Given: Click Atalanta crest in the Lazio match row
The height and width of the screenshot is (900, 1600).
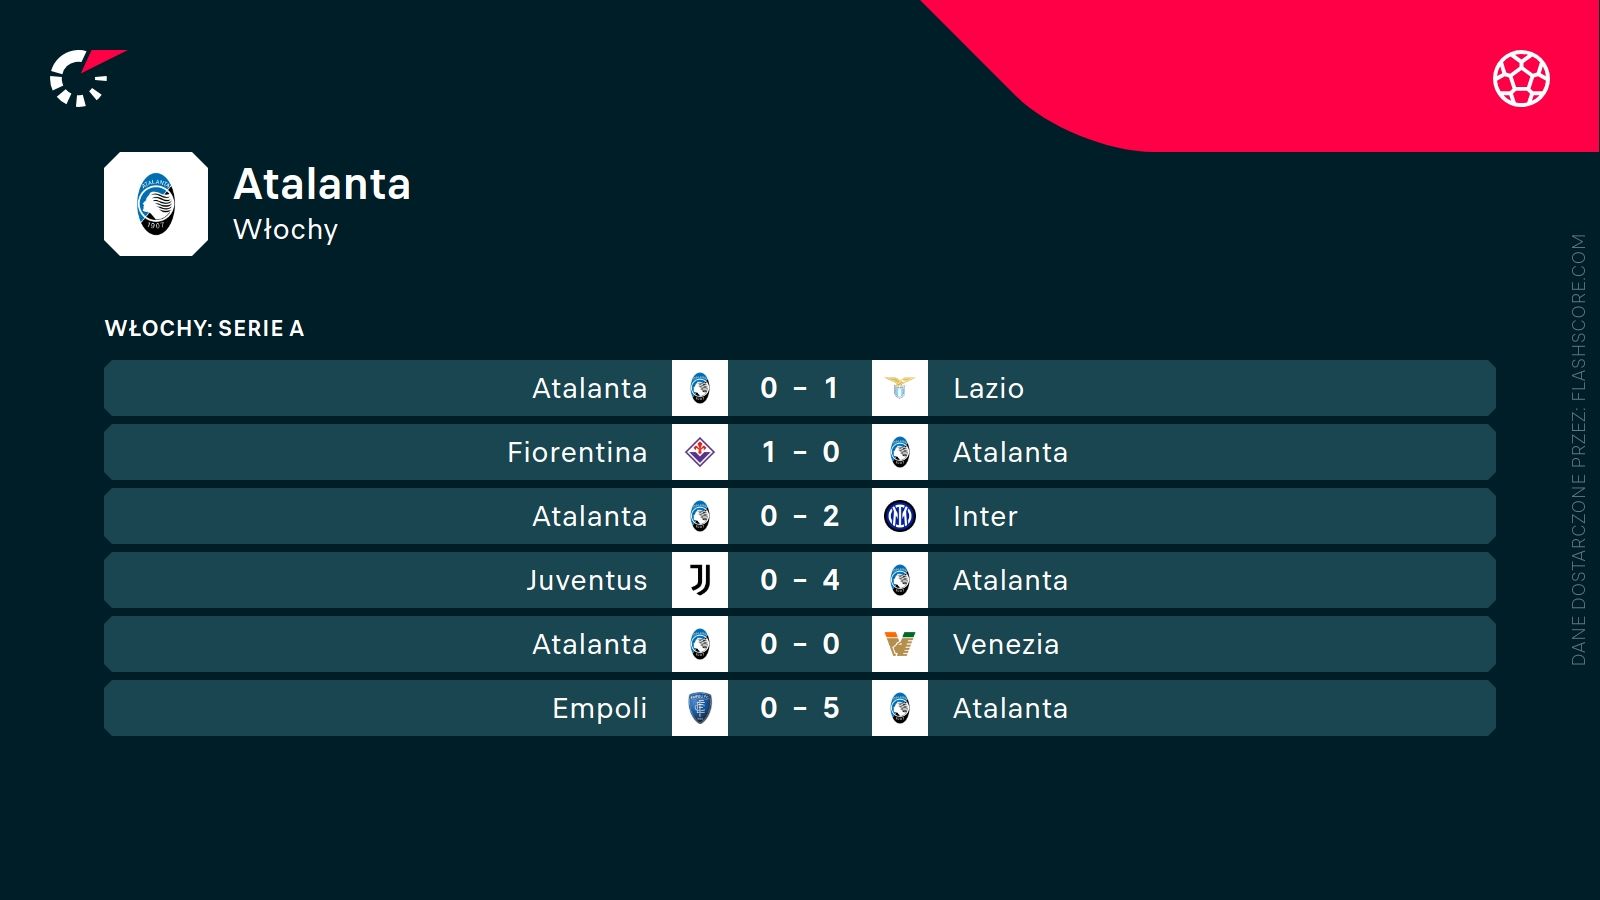Looking at the screenshot, I should click(700, 388).
